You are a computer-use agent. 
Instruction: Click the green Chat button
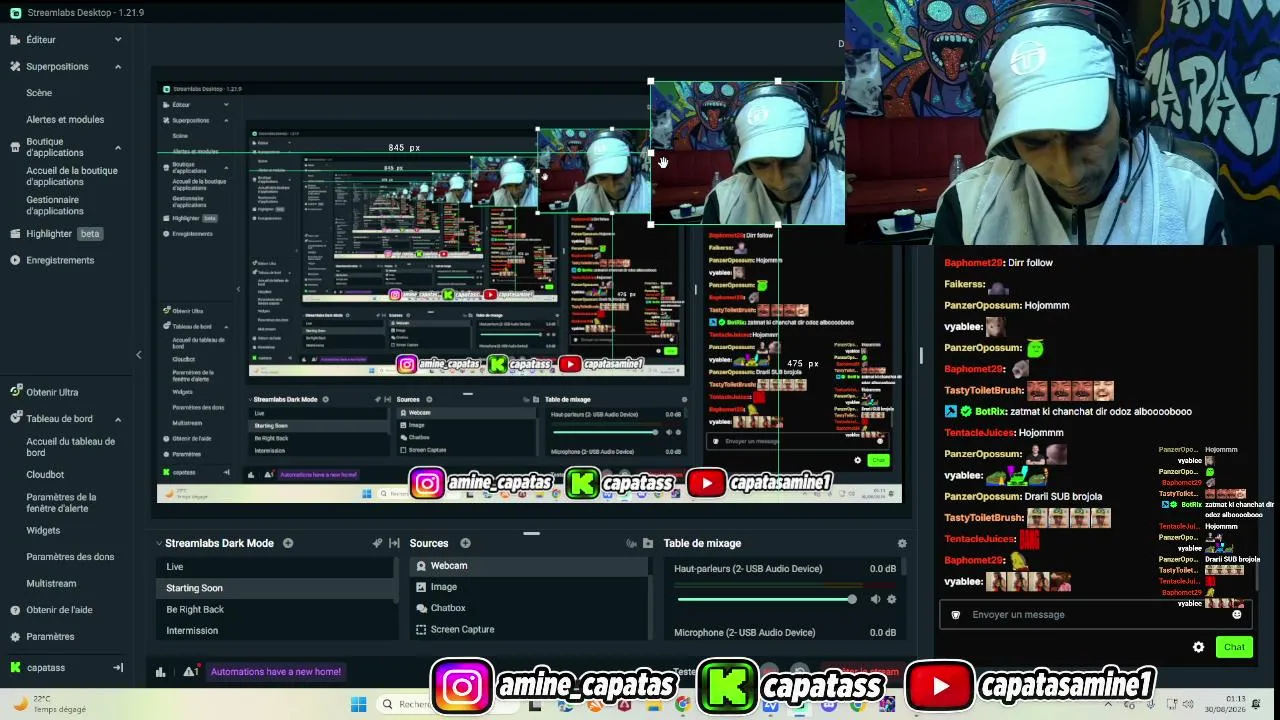click(x=1234, y=647)
